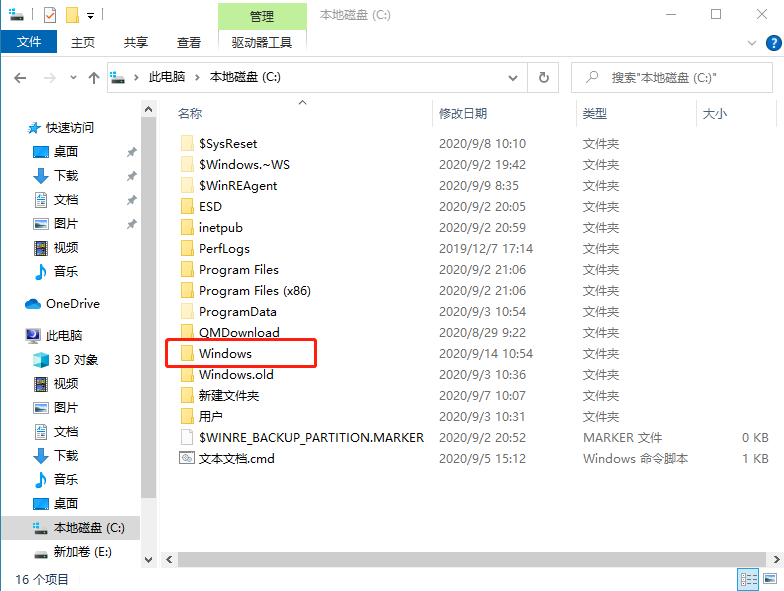Expand the address bar history dropdown
The width and height of the screenshot is (784, 591).
coord(512,78)
